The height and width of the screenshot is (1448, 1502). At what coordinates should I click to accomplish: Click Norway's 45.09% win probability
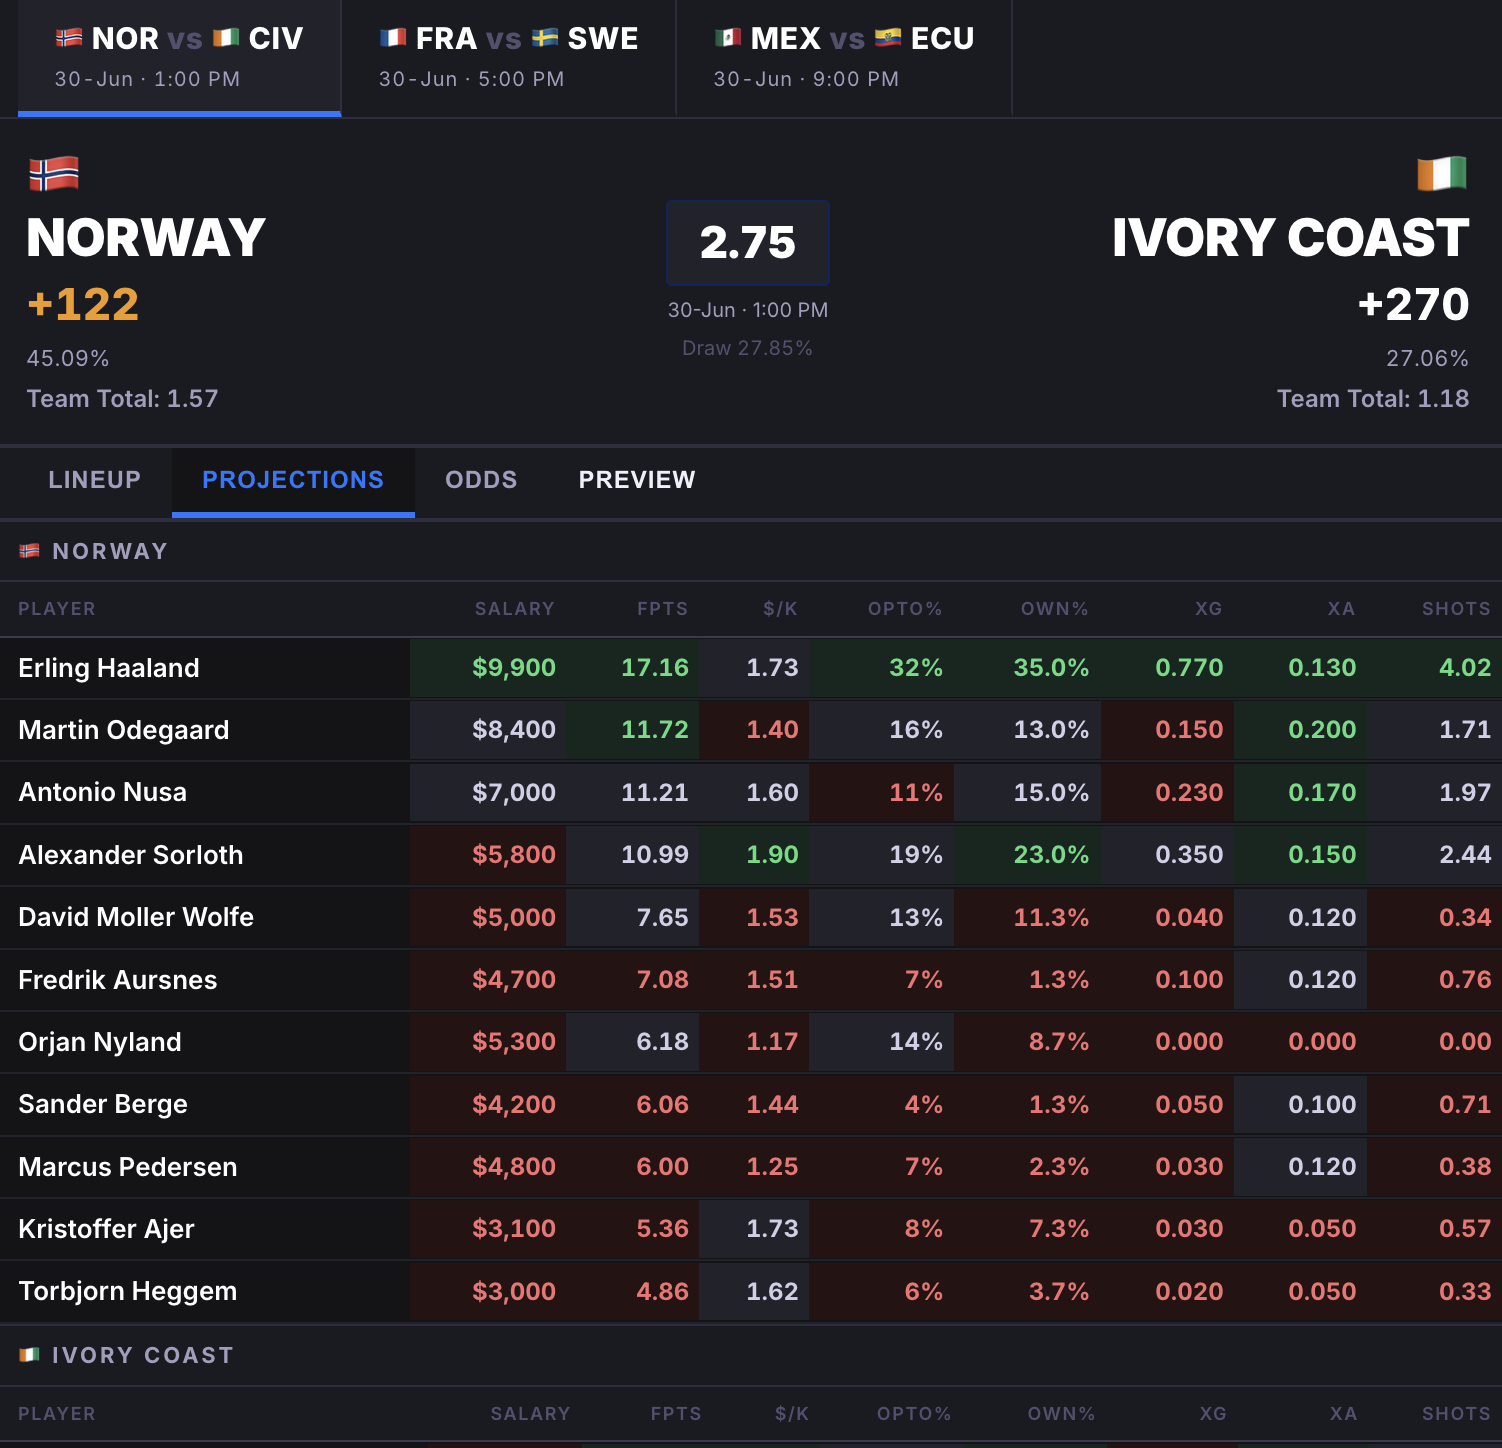pyautogui.click(x=68, y=358)
